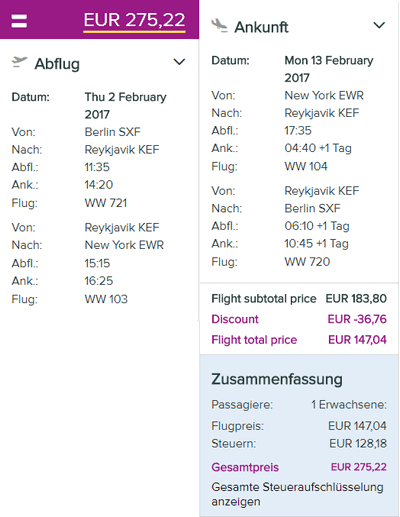This screenshot has width=400, height=517.
Task: Open the hamburger menu icon
Action: tap(19, 21)
